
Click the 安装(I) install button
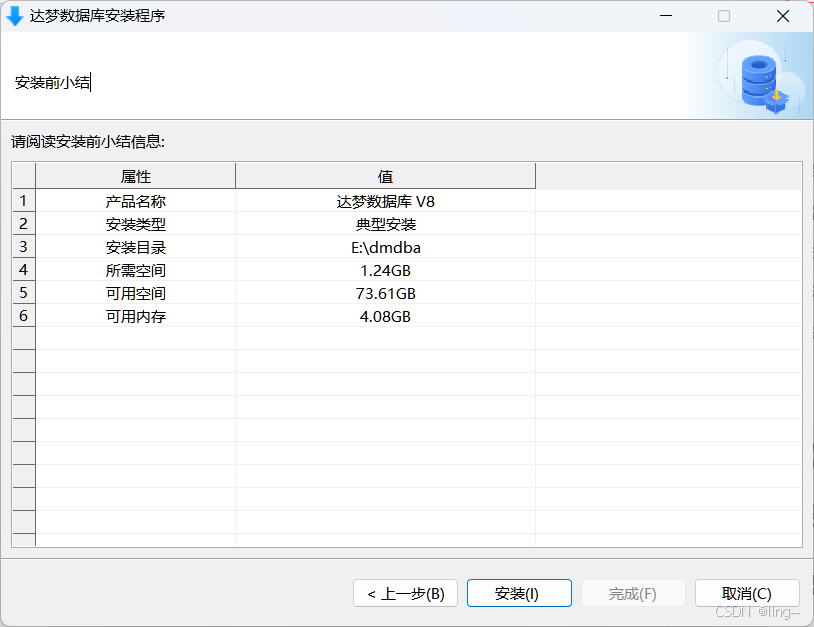[x=519, y=593]
